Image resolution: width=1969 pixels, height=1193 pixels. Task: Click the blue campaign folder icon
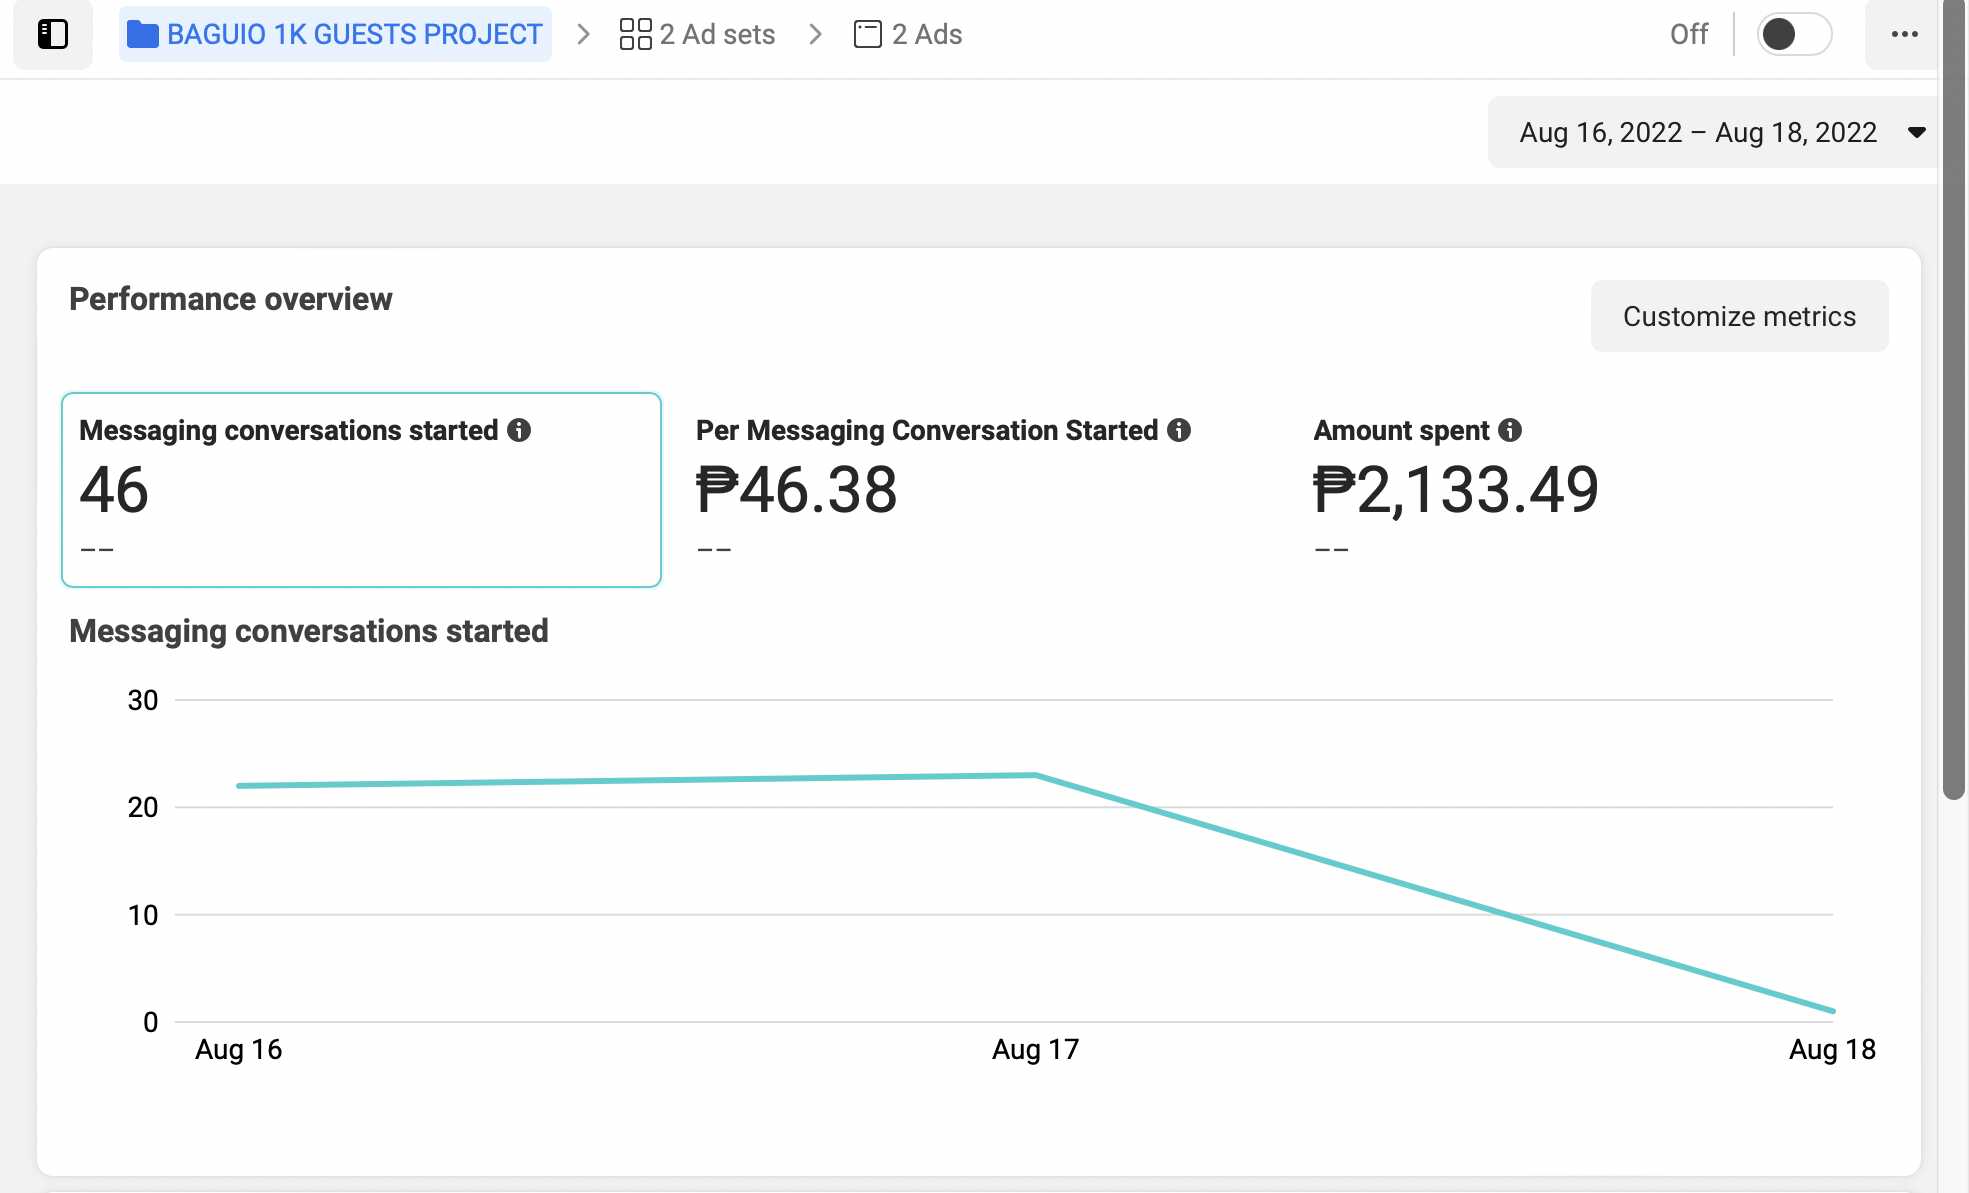143,35
